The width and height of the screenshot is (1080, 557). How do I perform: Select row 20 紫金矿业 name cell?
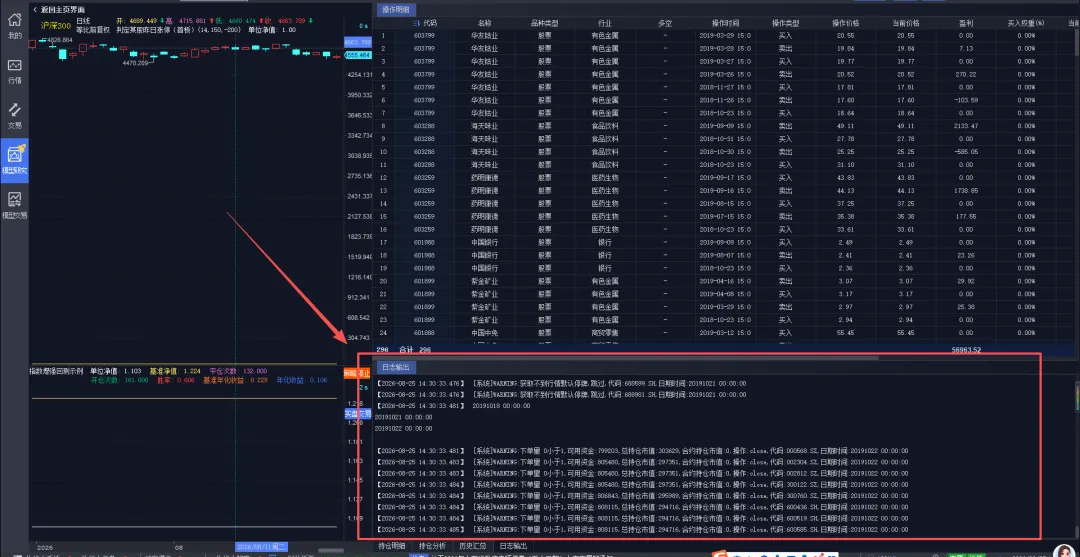click(x=484, y=281)
